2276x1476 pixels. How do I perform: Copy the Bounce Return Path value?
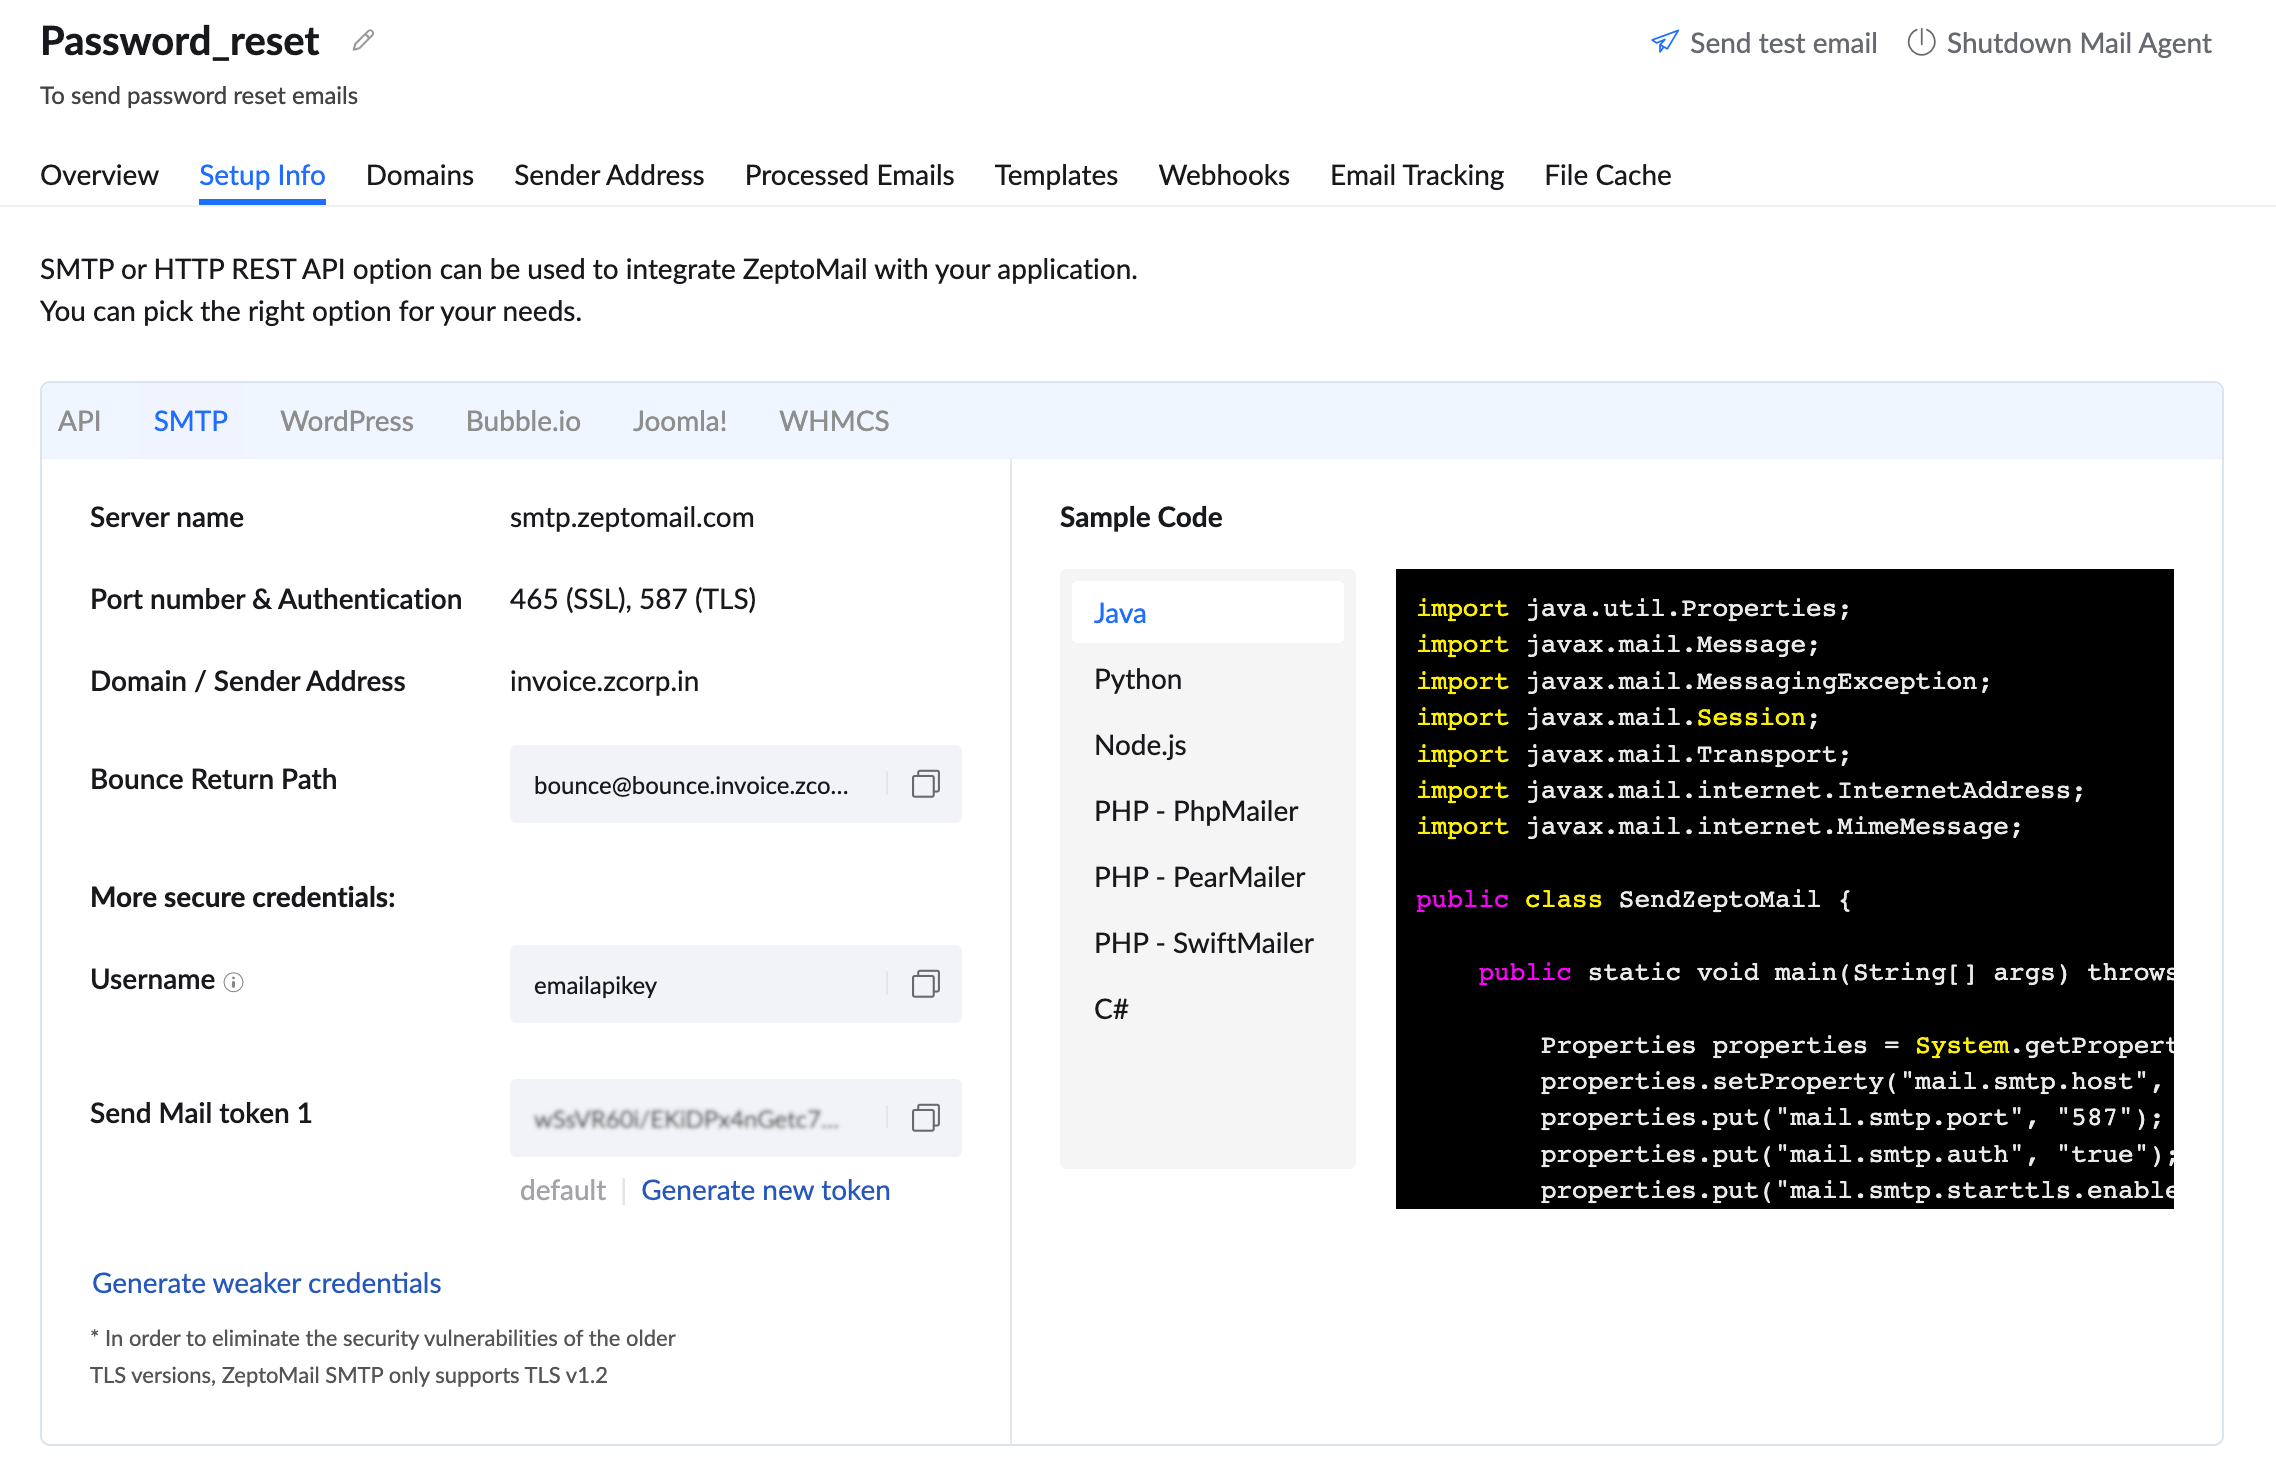[925, 784]
